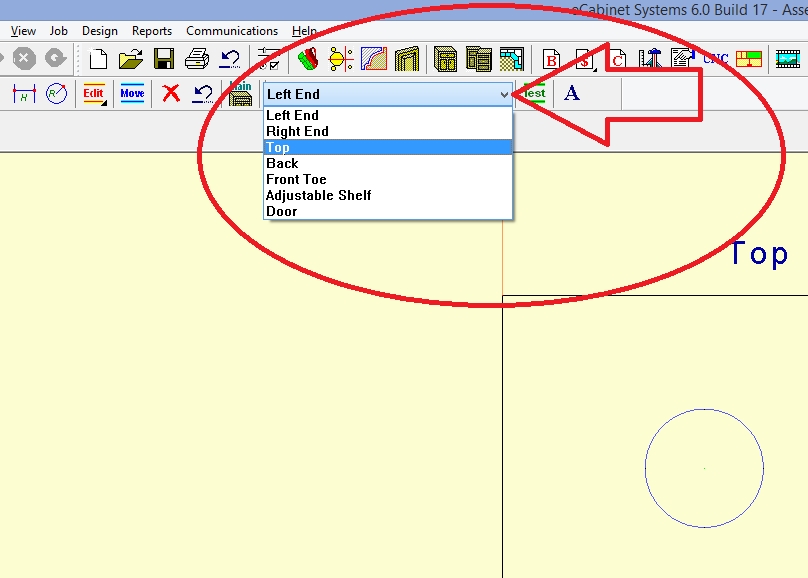Screen dimensions: 808x578
Task: Collapse the Left End part dropdown arrow
Action: 504,94
